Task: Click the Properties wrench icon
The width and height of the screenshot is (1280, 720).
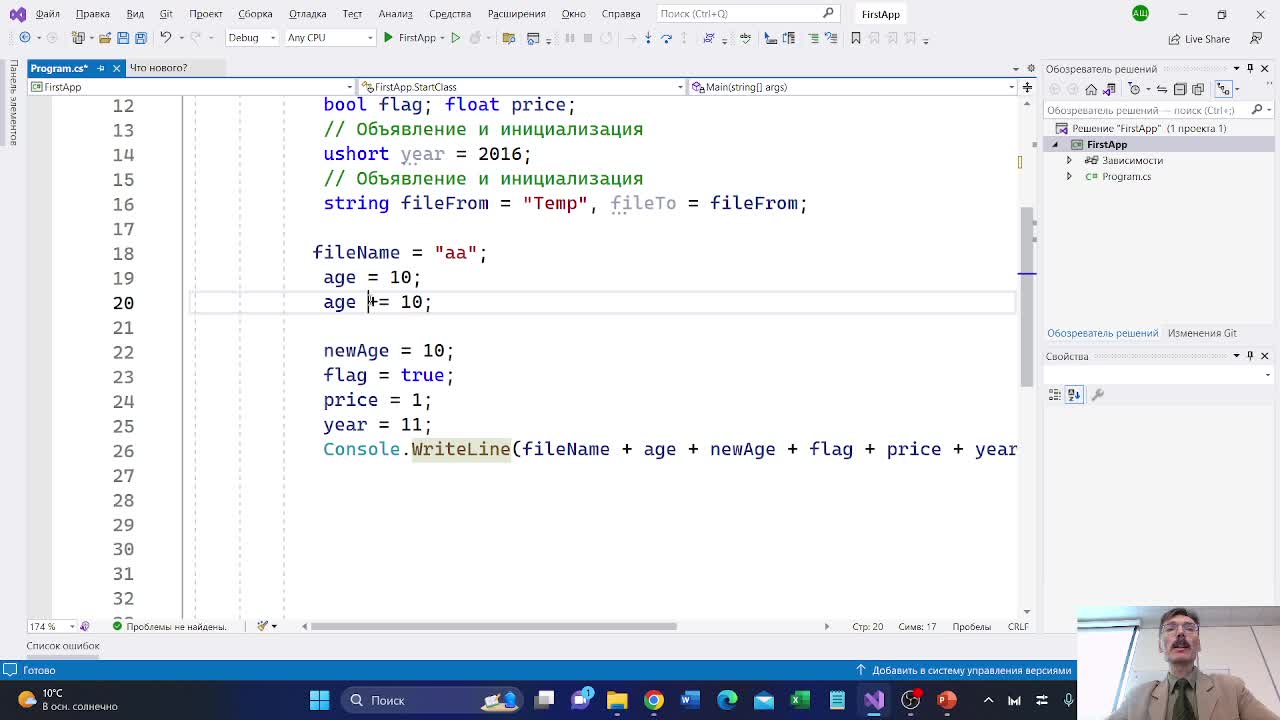Action: coord(1097,395)
